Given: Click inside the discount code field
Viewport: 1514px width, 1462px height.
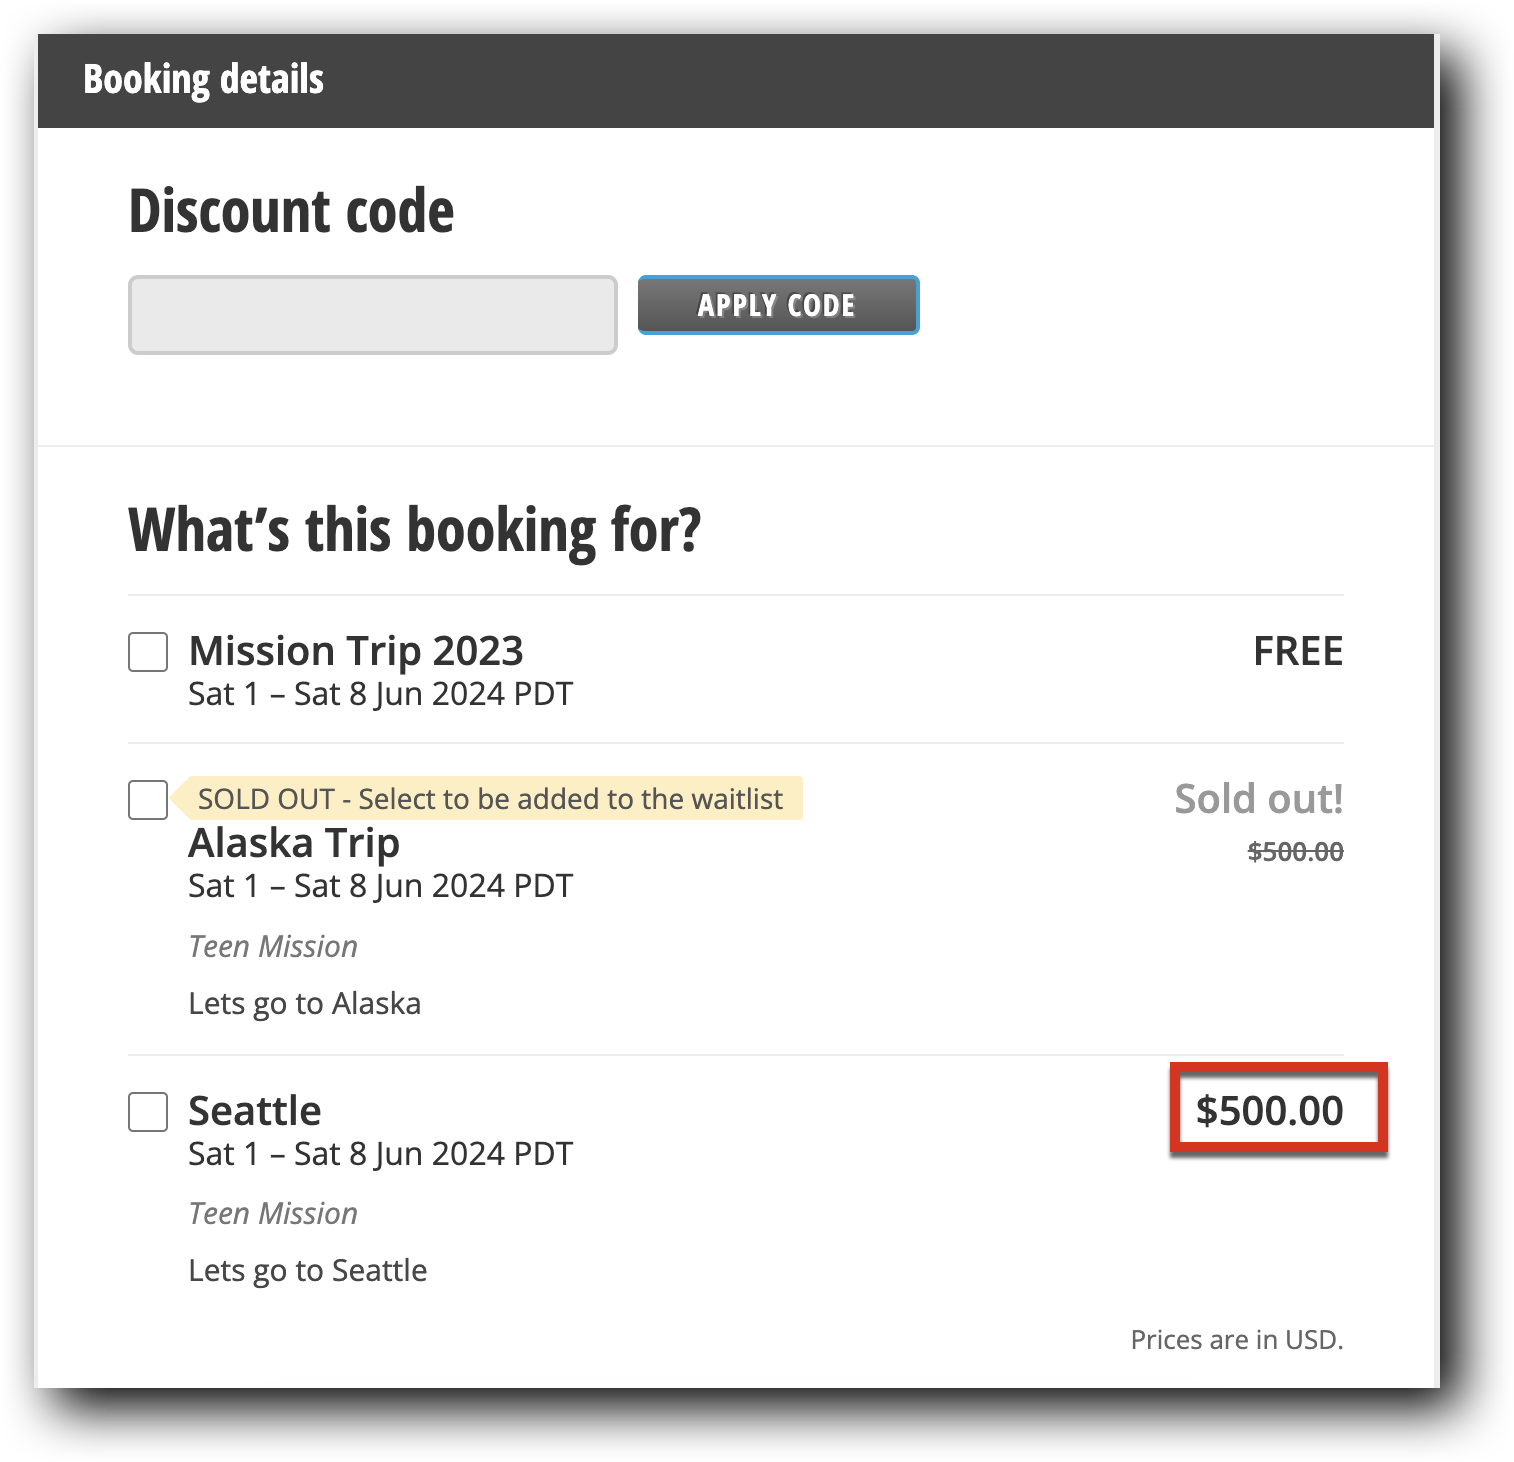Looking at the screenshot, I should tap(372, 314).
